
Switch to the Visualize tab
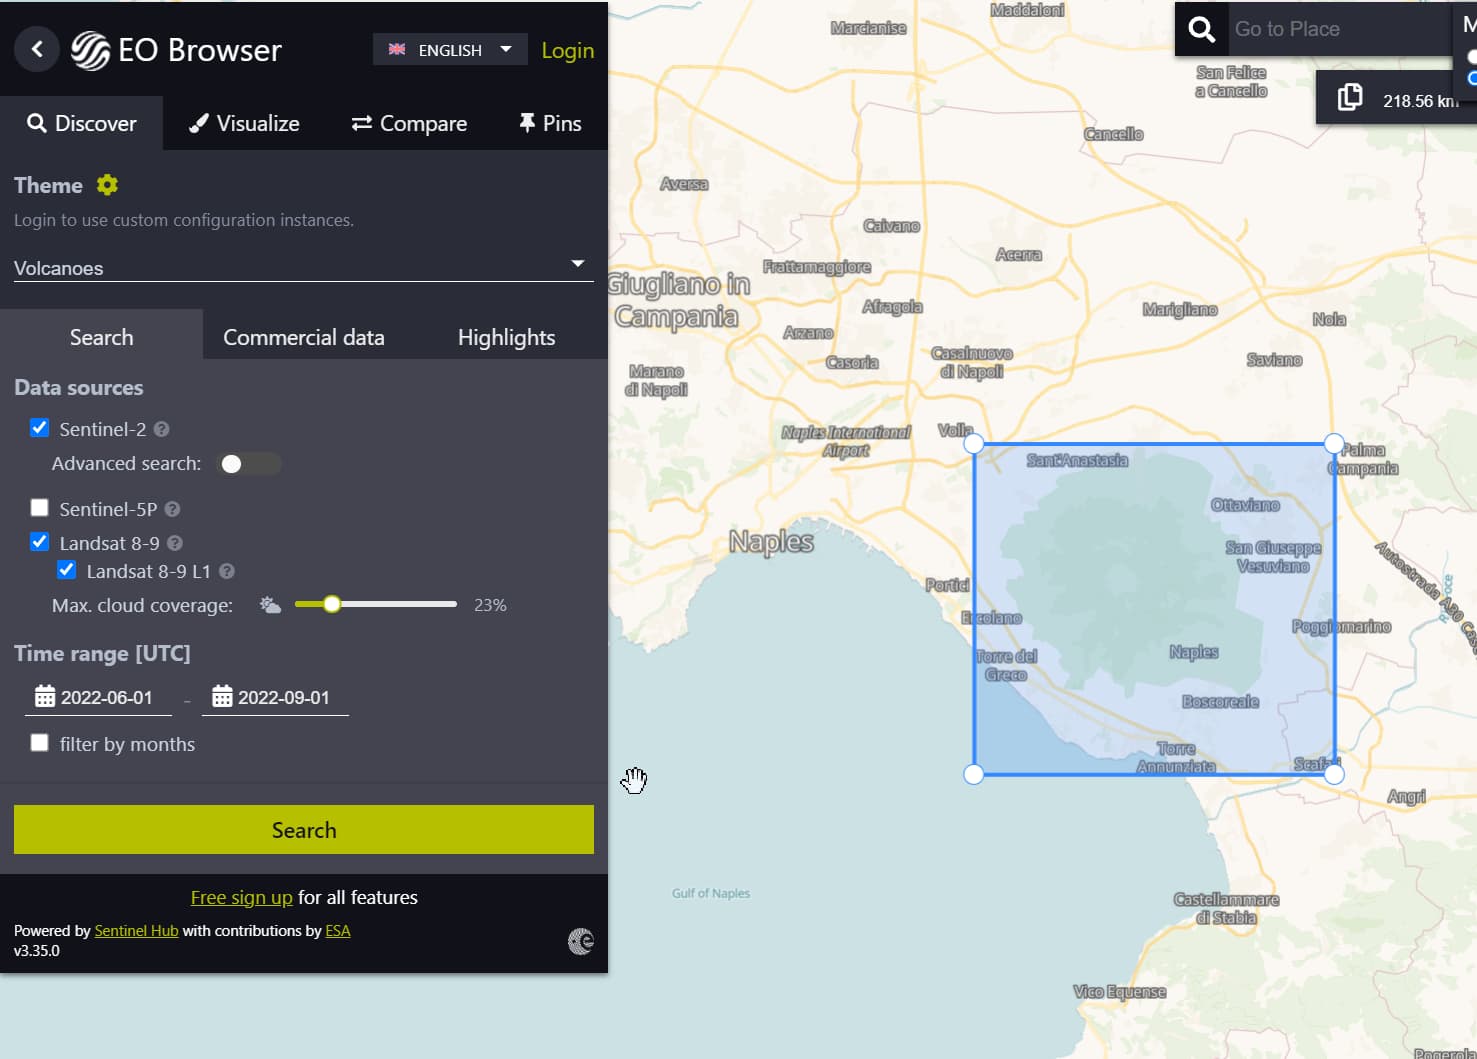245,123
